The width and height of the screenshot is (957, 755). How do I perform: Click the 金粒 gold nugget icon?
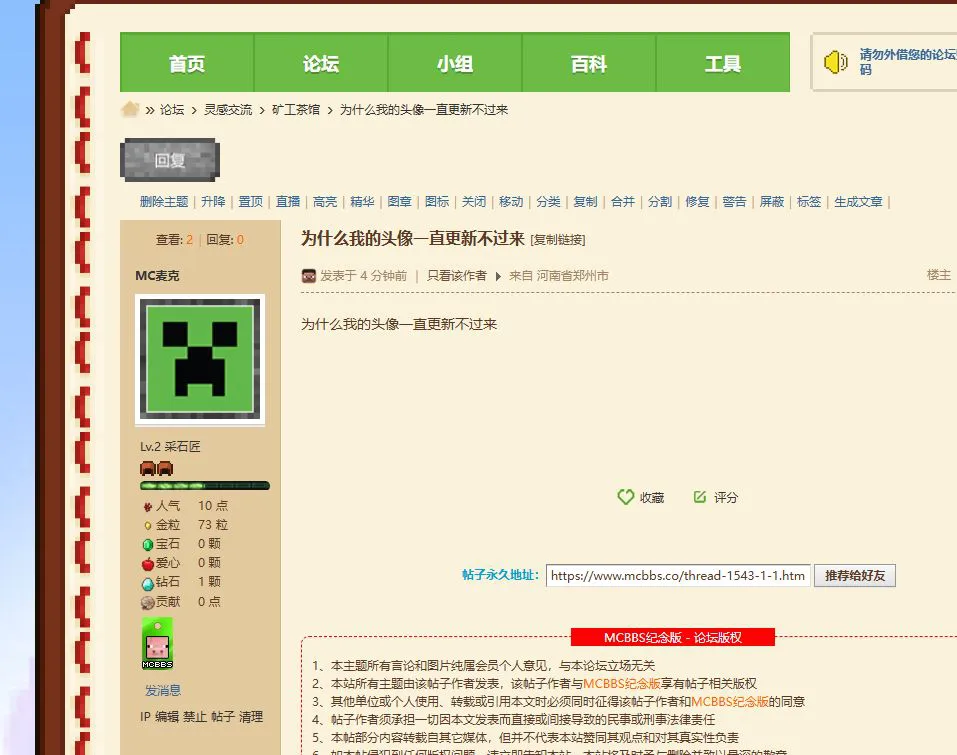147,526
